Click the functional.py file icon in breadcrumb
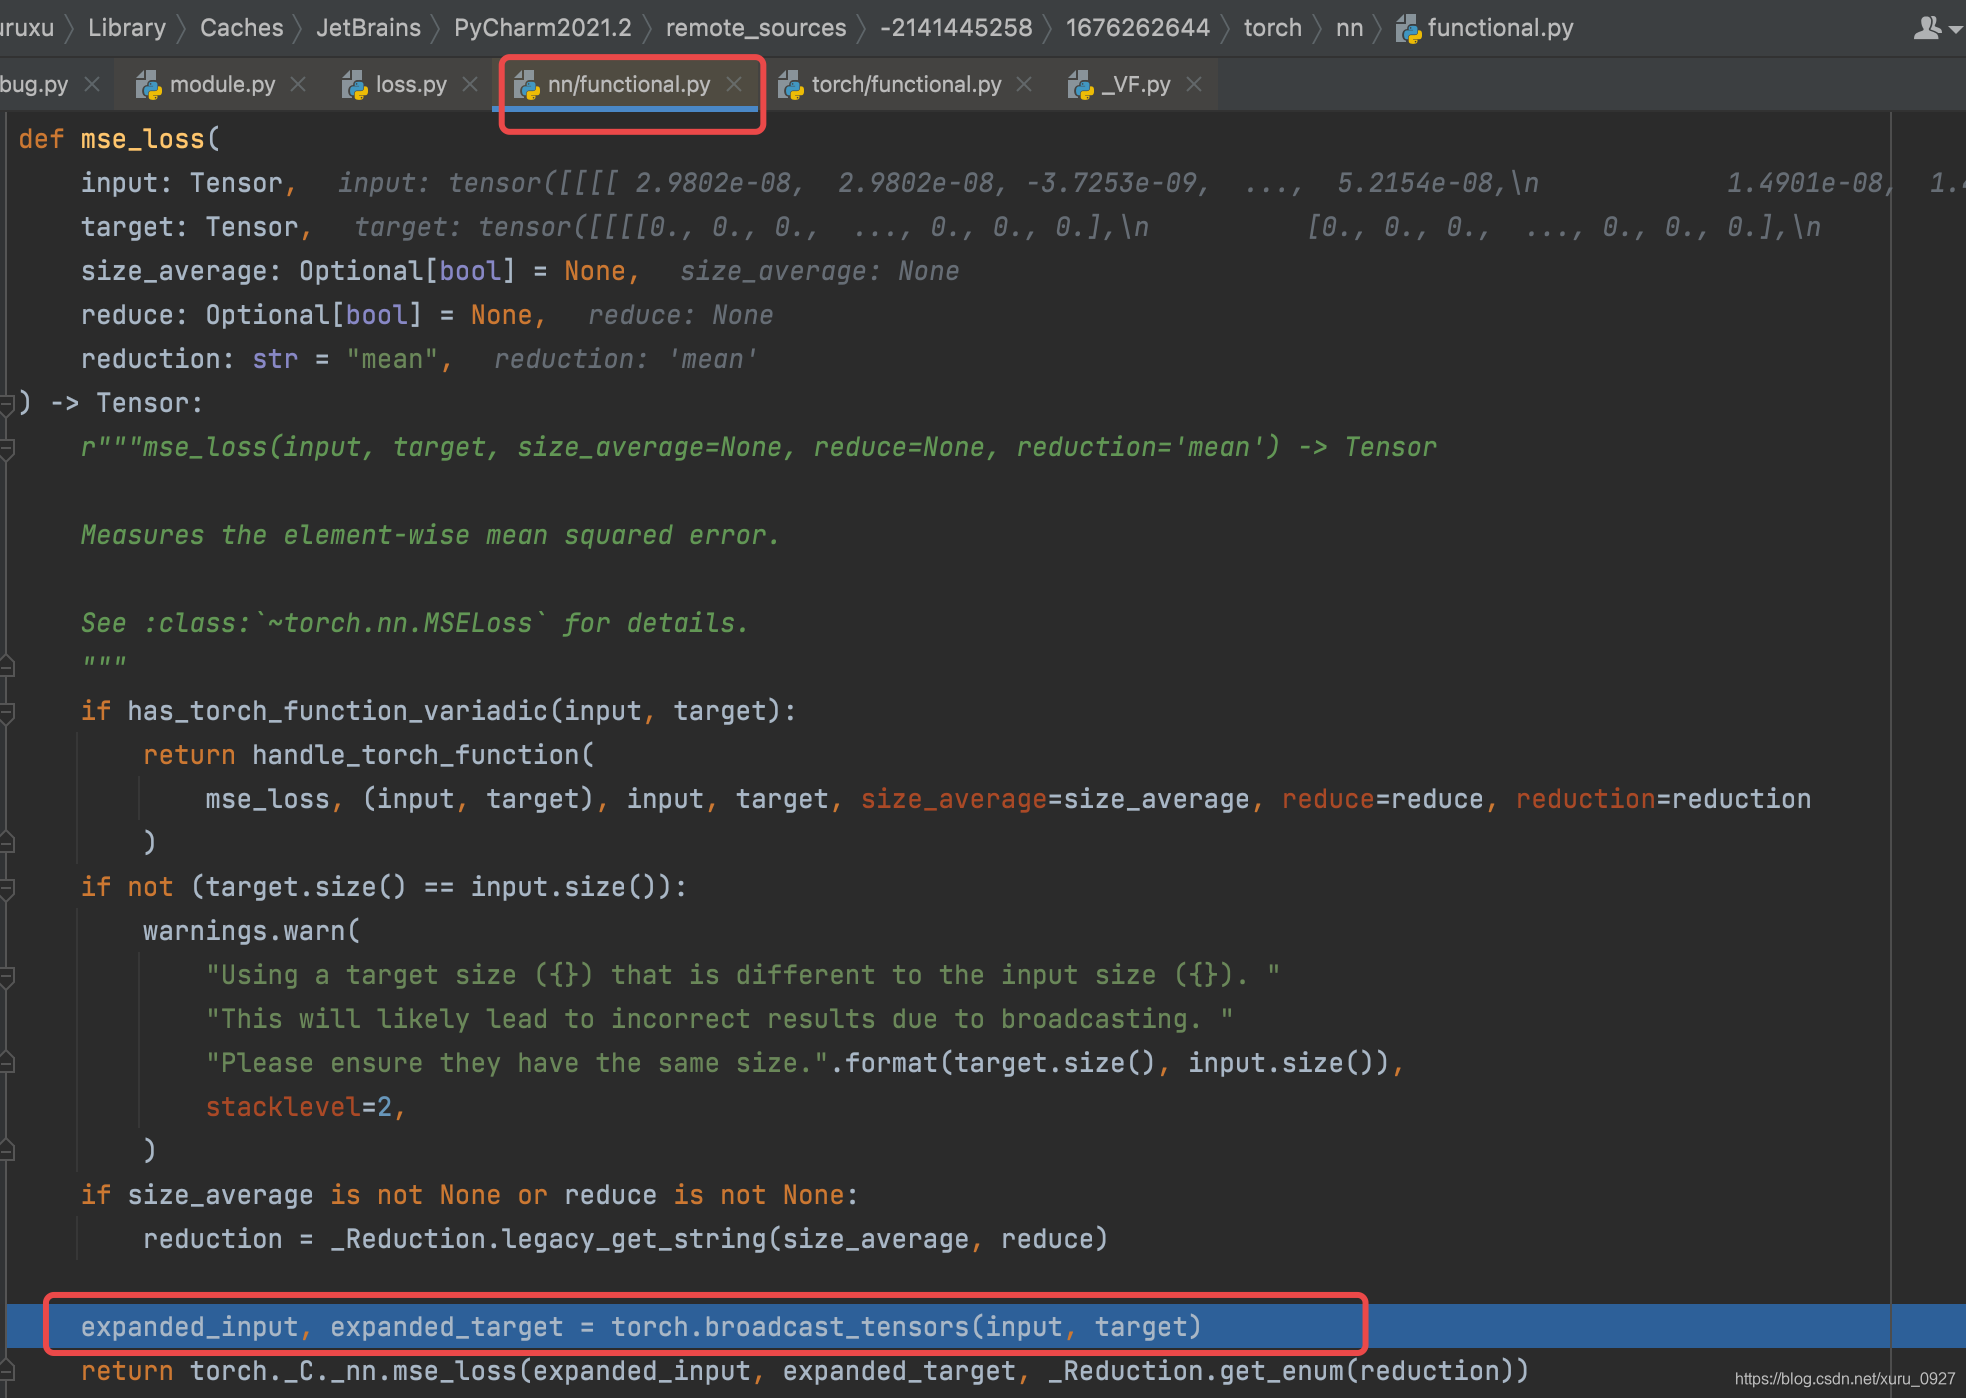 (x=1409, y=29)
